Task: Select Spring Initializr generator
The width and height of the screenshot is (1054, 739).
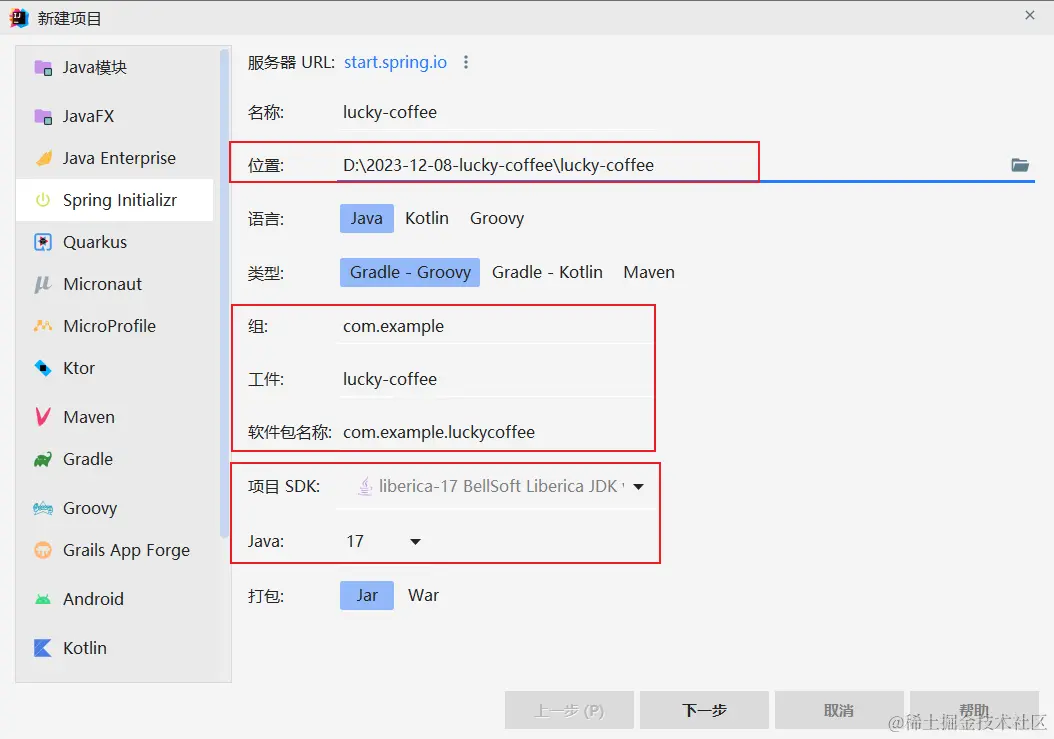Action: click(x=115, y=200)
